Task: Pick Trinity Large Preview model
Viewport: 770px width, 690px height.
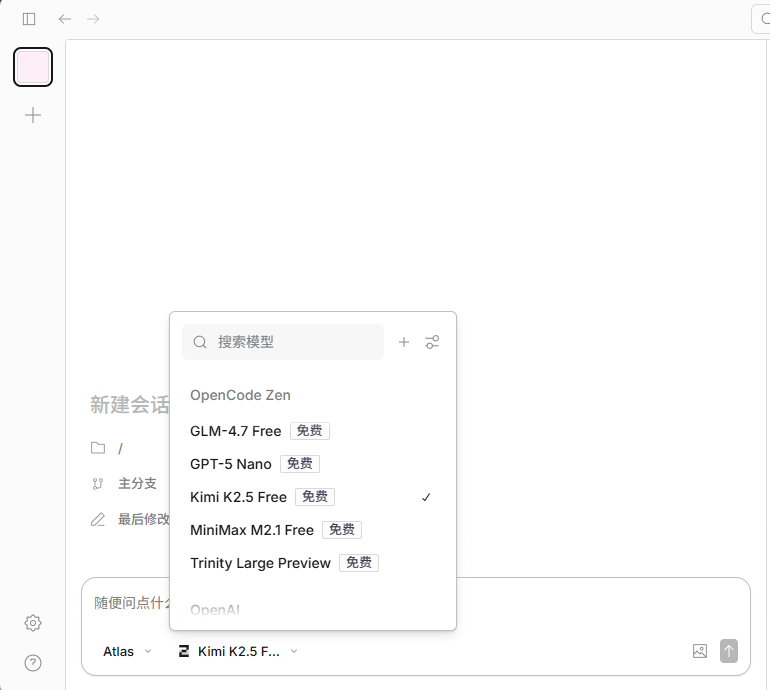Action: click(312, 562)
